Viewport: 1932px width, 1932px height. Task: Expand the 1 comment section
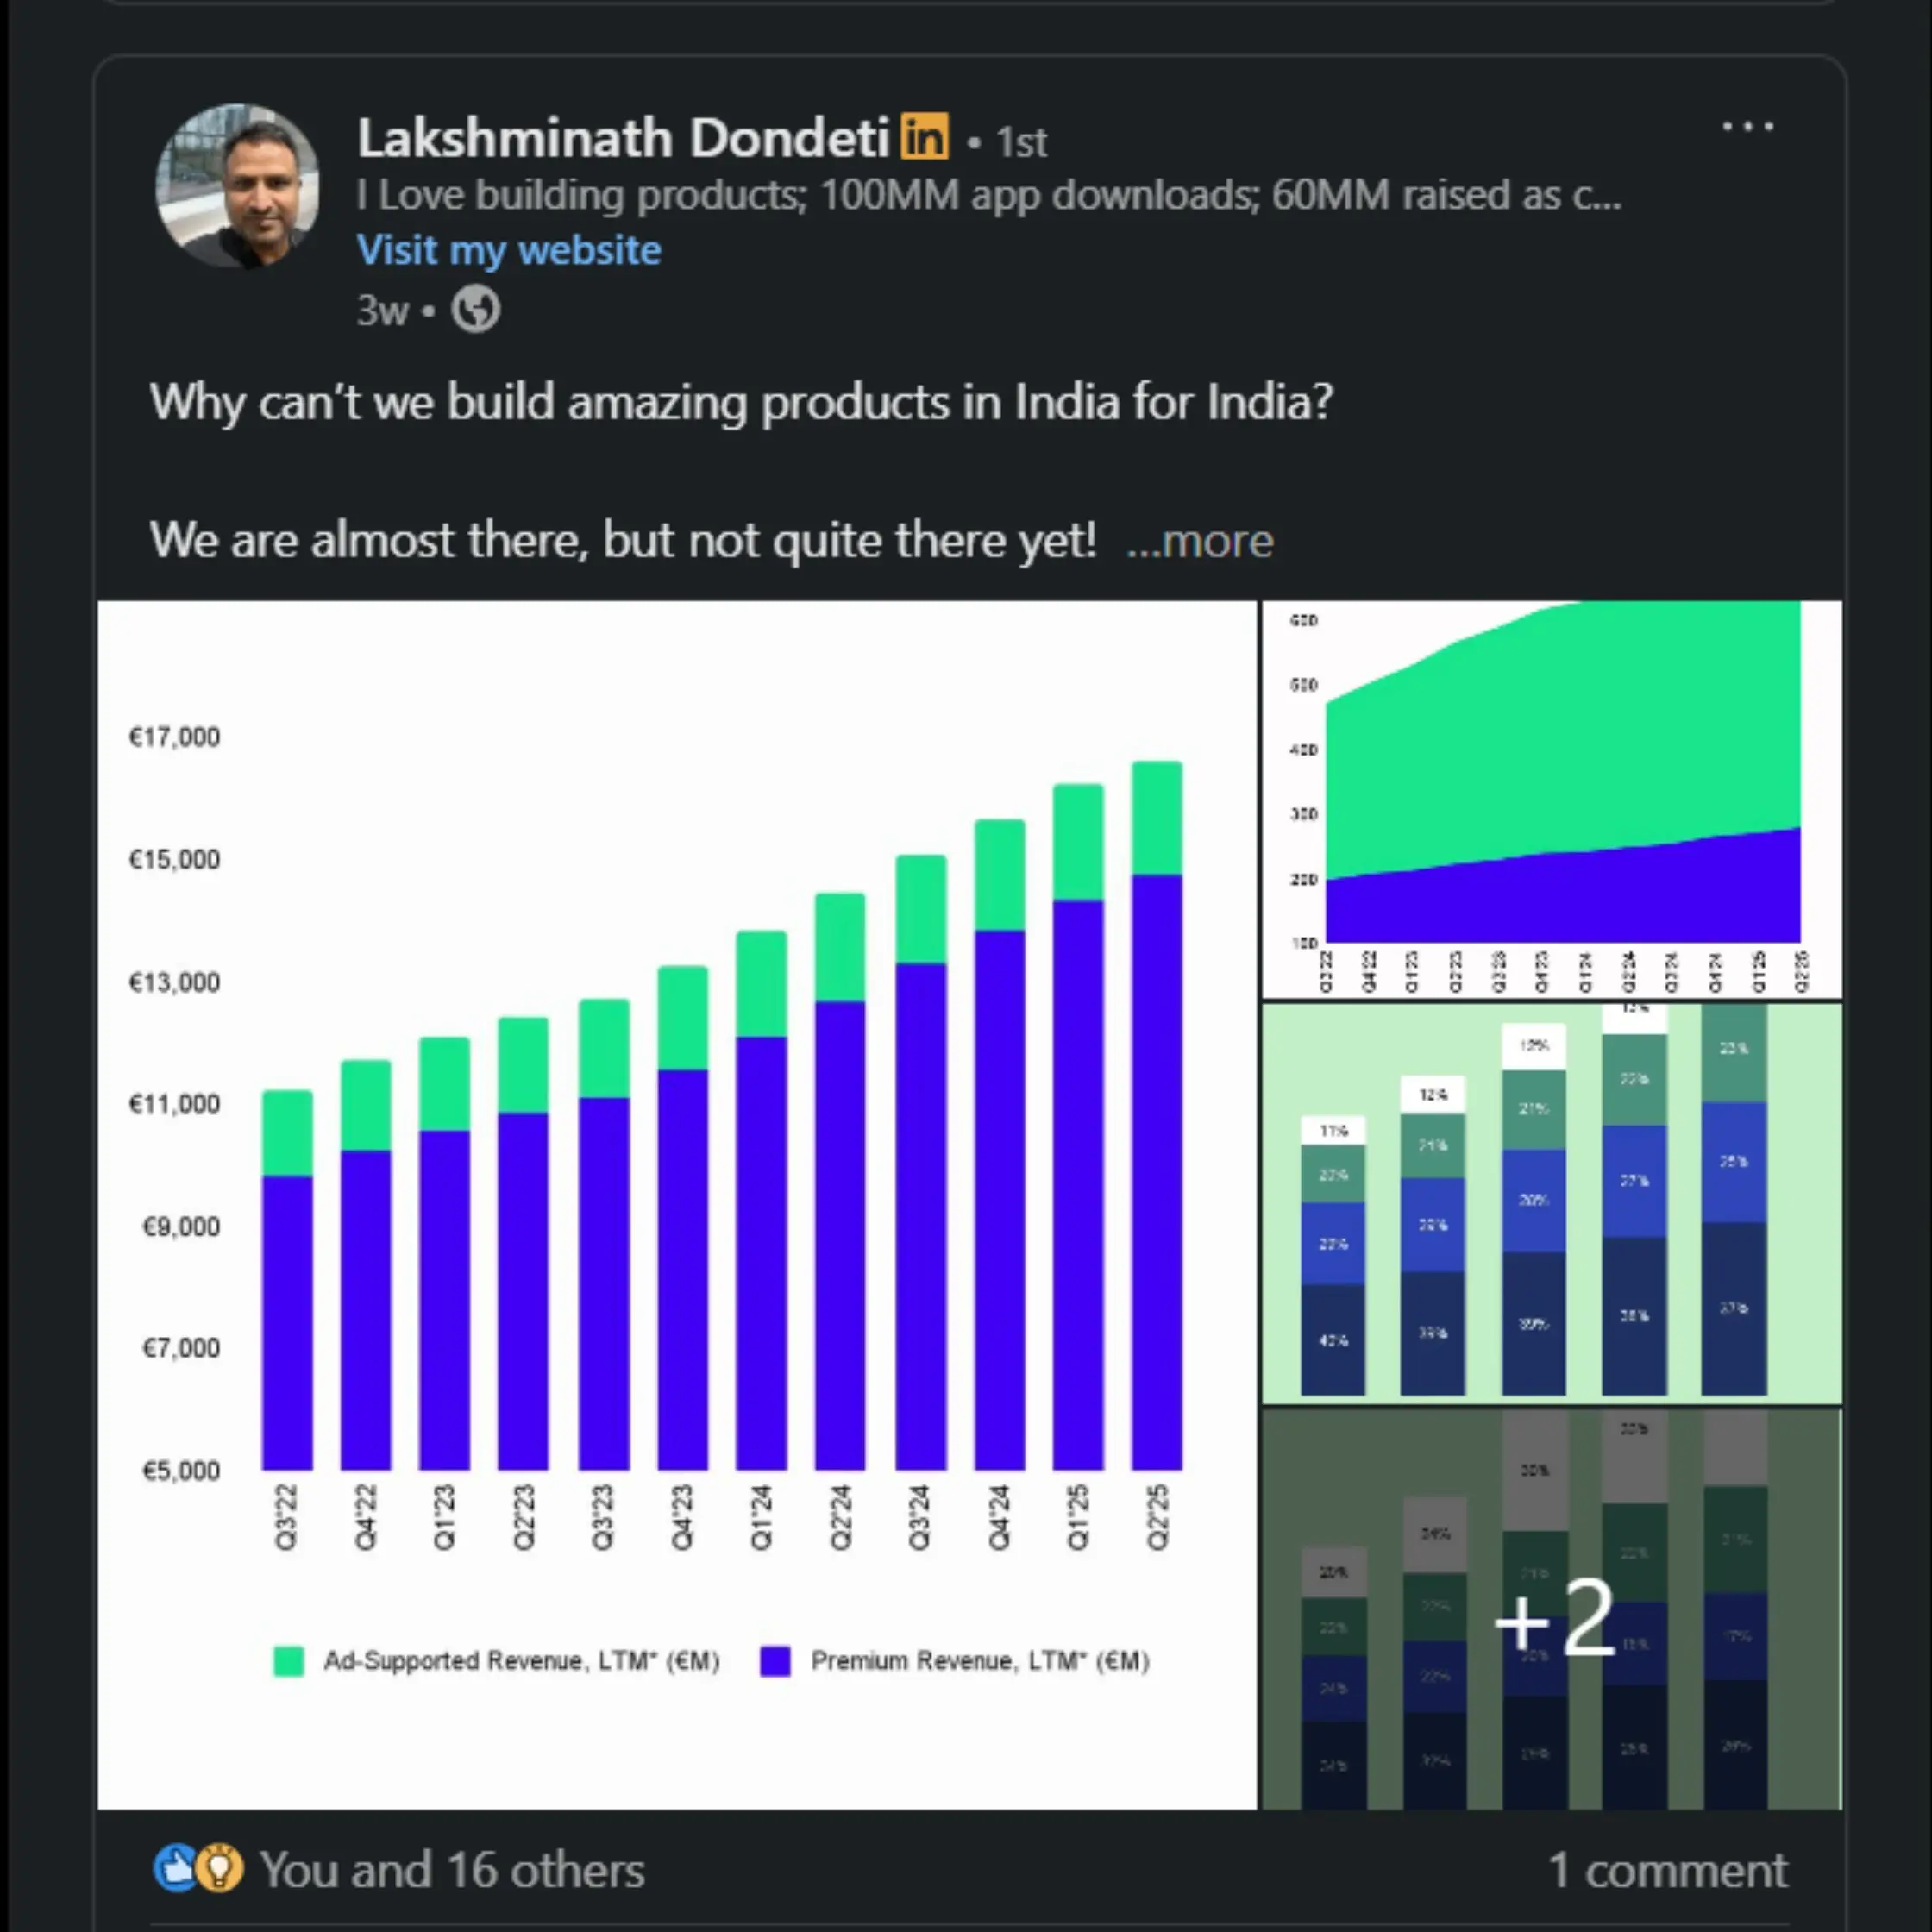pyautogui.click(x=1666, y=1868)
